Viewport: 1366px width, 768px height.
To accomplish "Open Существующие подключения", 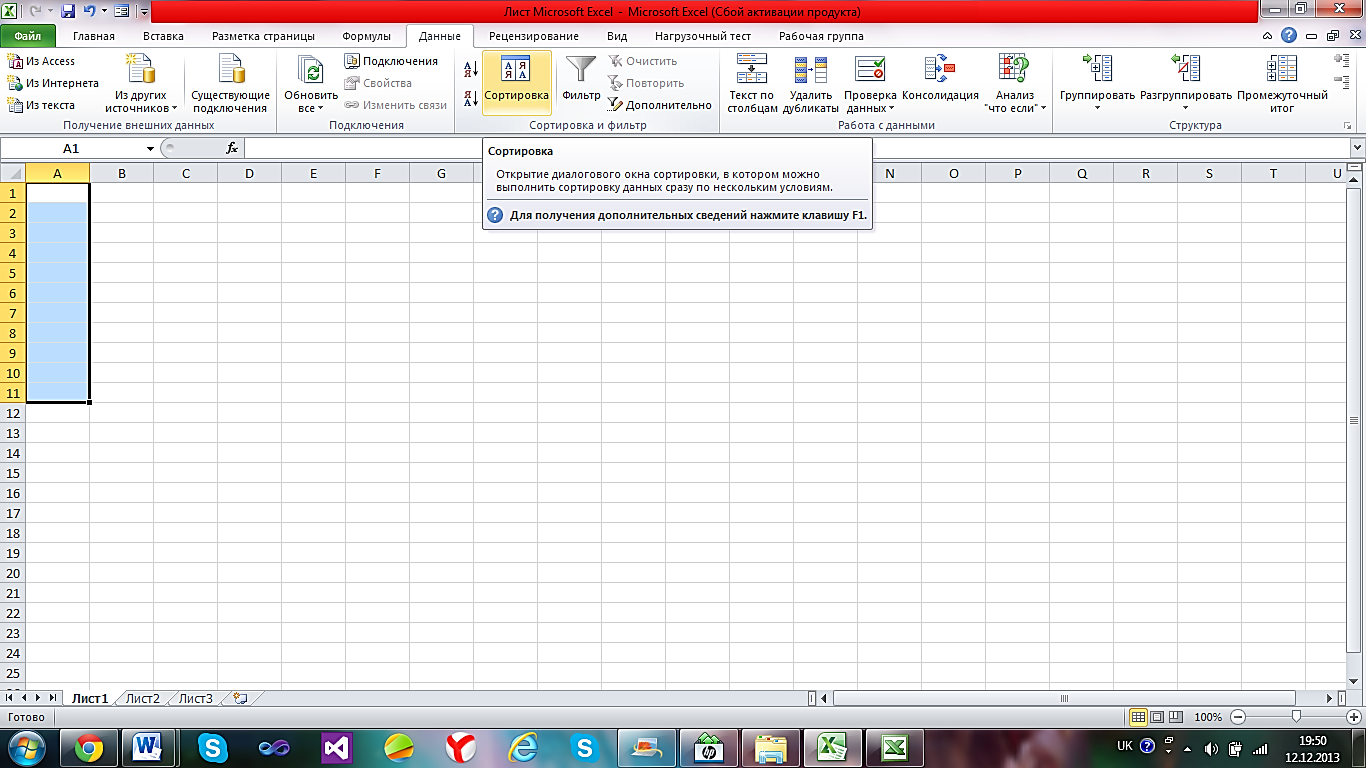I will pos(231,84).
